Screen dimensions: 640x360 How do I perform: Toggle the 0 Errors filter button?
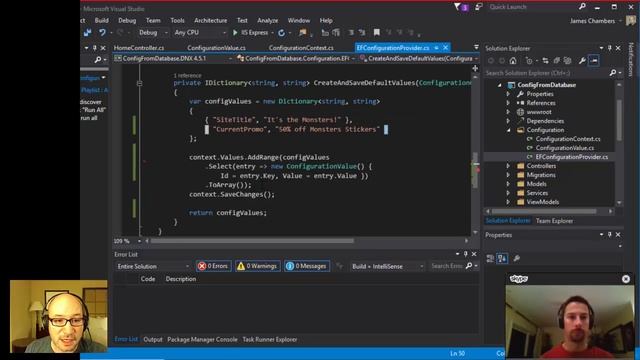tap(213, 266)
